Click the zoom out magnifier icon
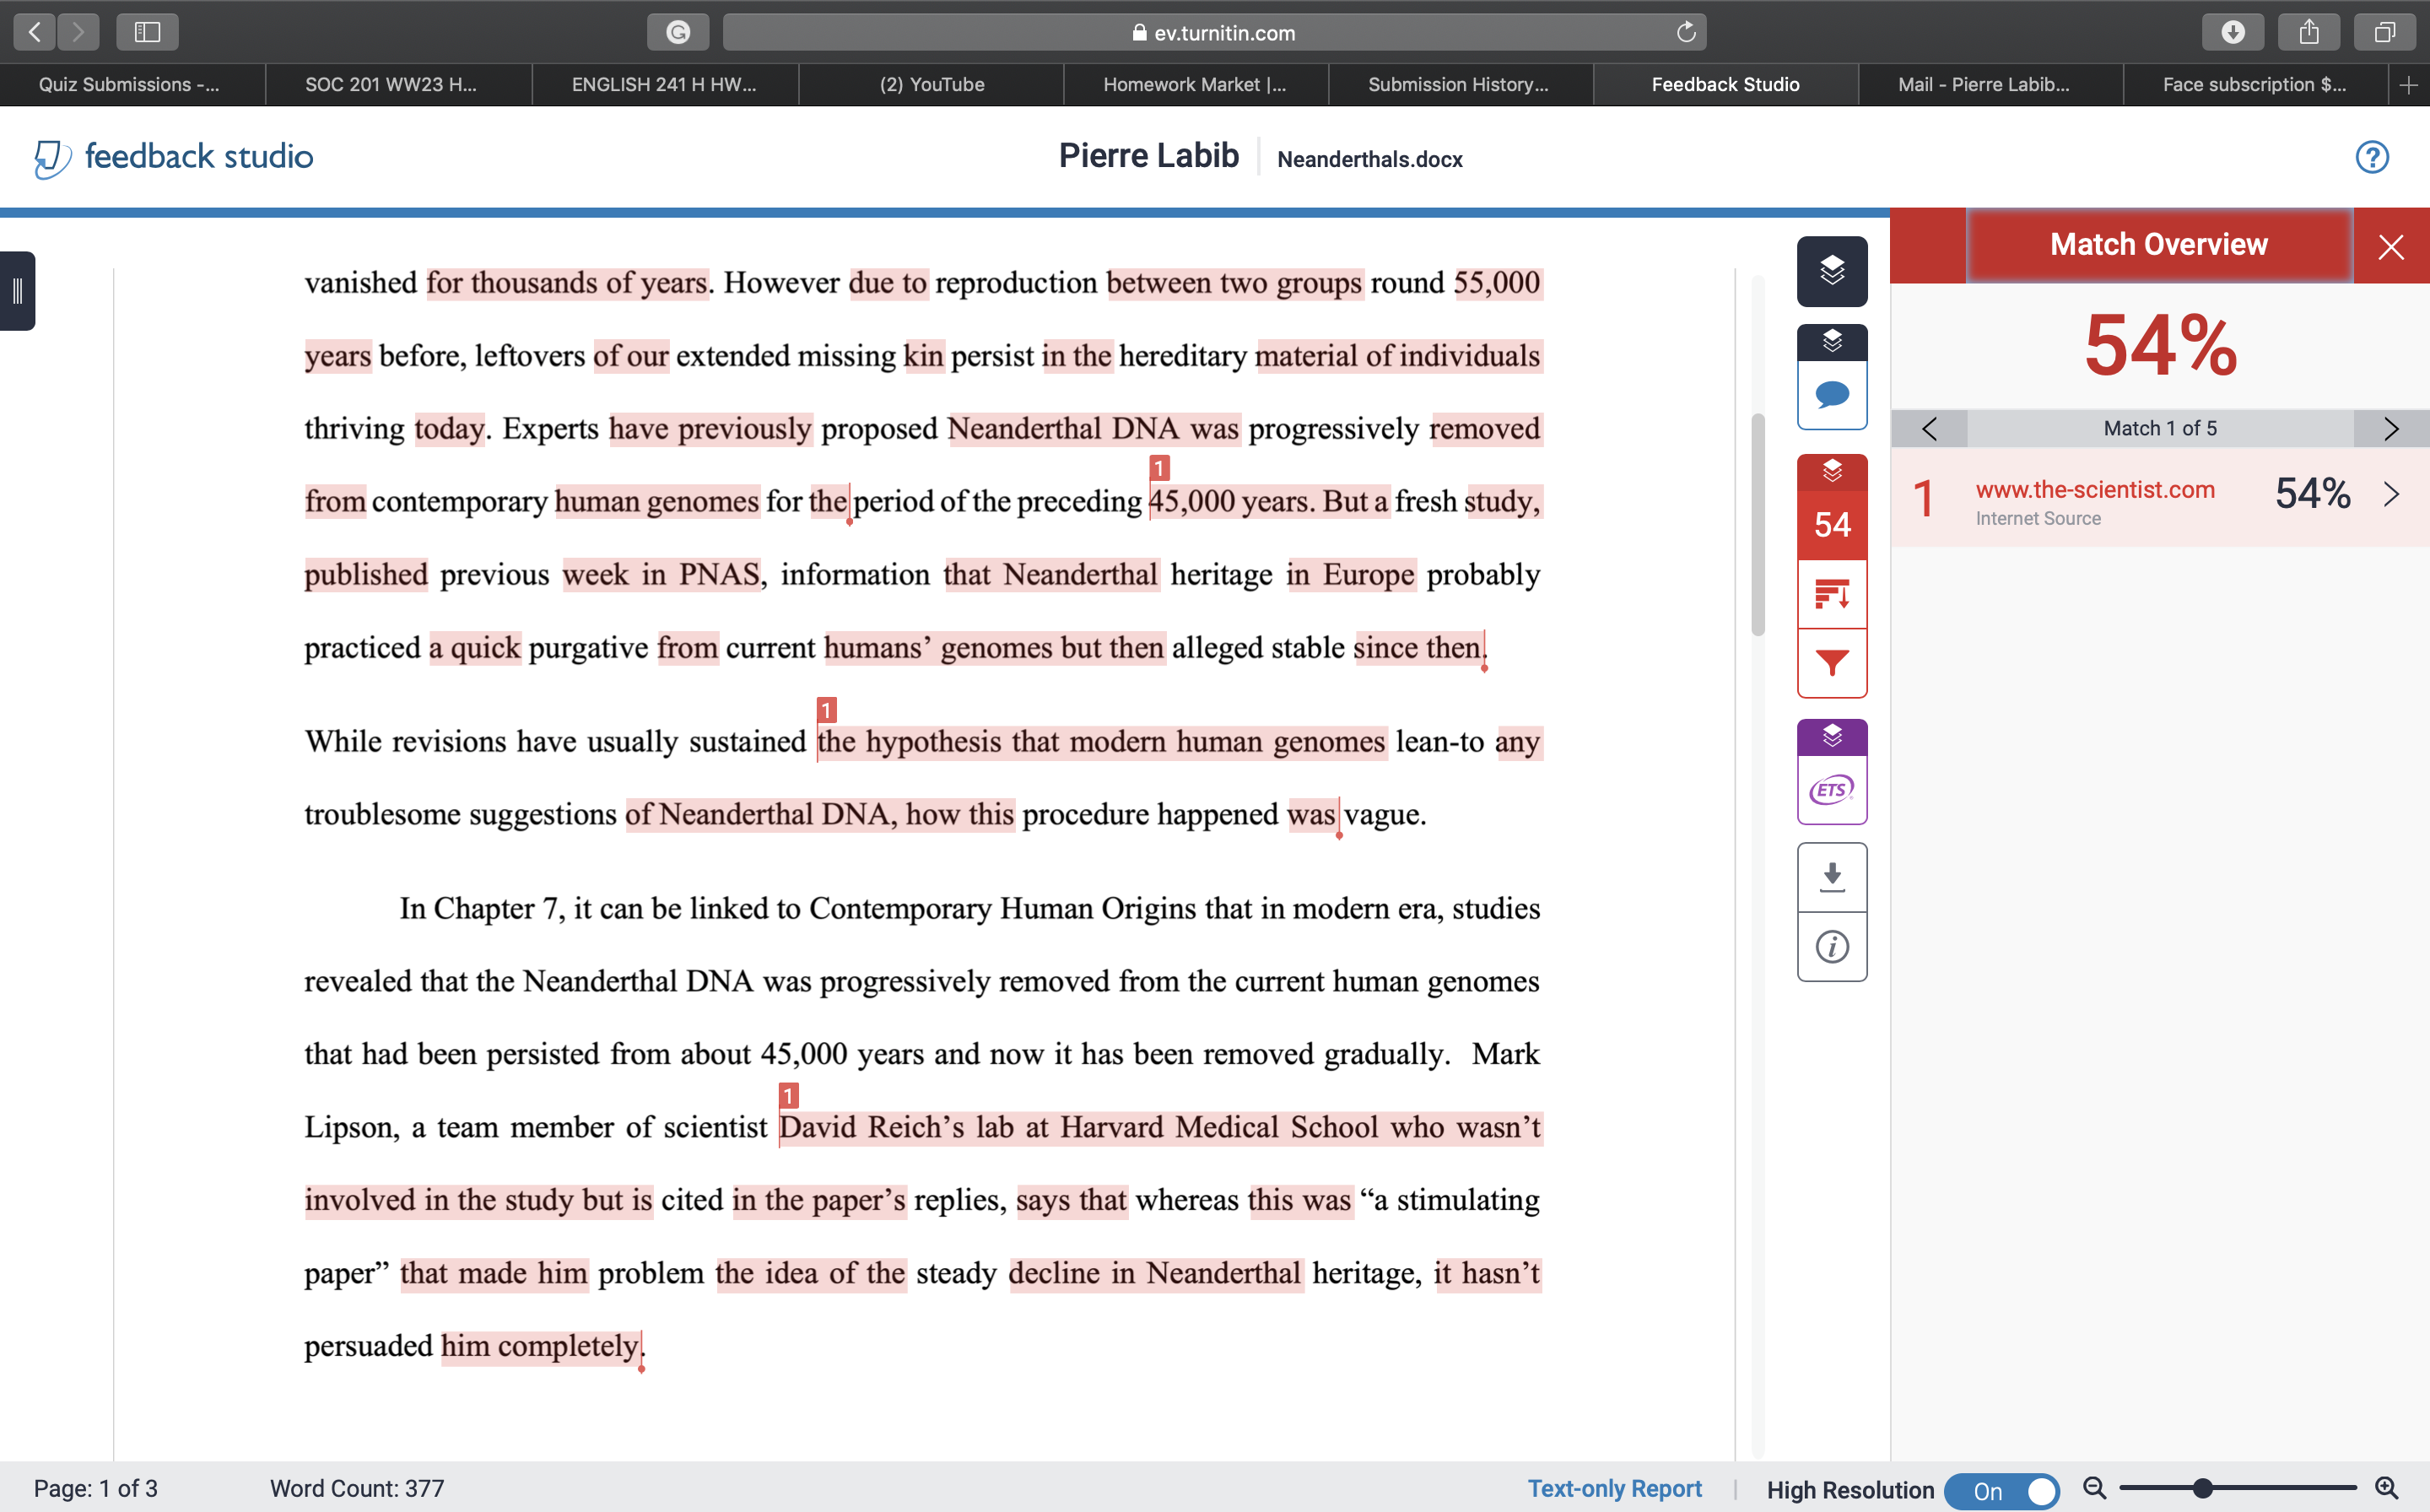This screenshot has height=1512, width=2430. pos(2094,1488)
